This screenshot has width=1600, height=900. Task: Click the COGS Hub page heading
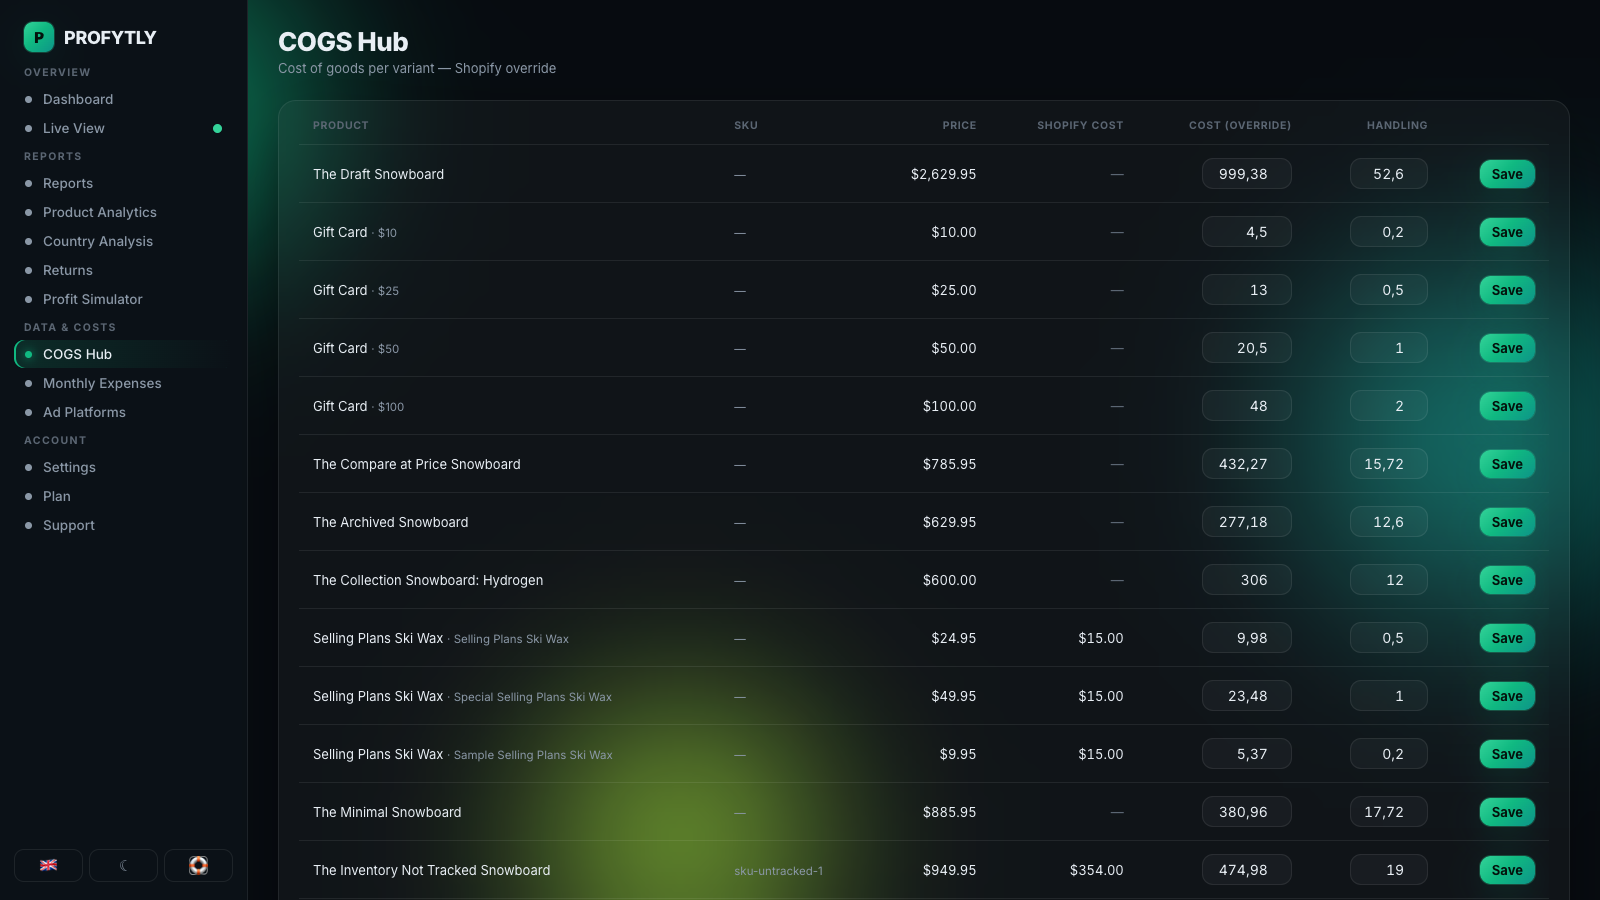(343, 42)
